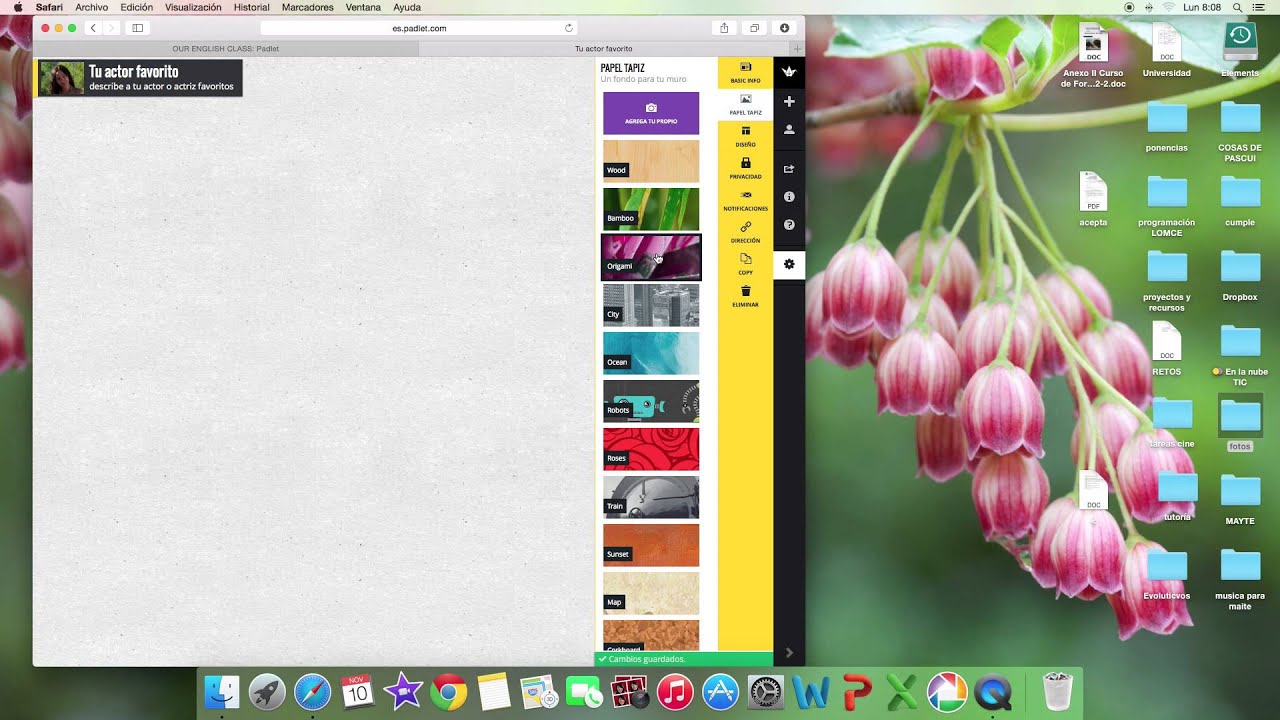Open Finder from the Dock
This screenshot has height=720, width=1280.
point(222,692)
